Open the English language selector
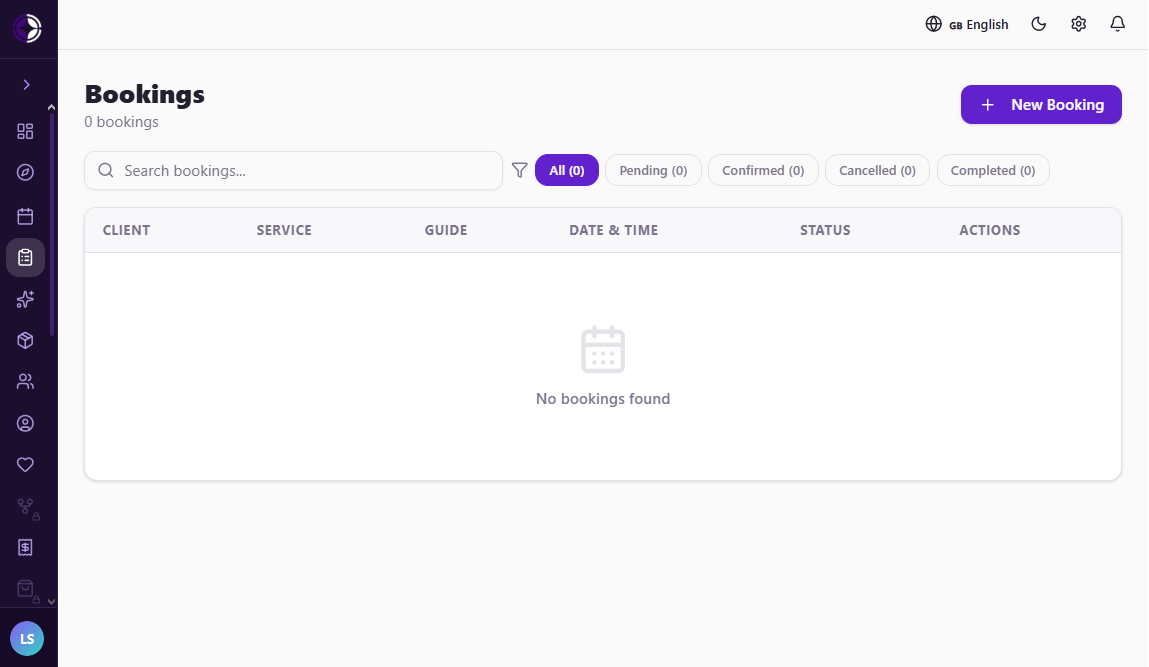 click(967, 24)
